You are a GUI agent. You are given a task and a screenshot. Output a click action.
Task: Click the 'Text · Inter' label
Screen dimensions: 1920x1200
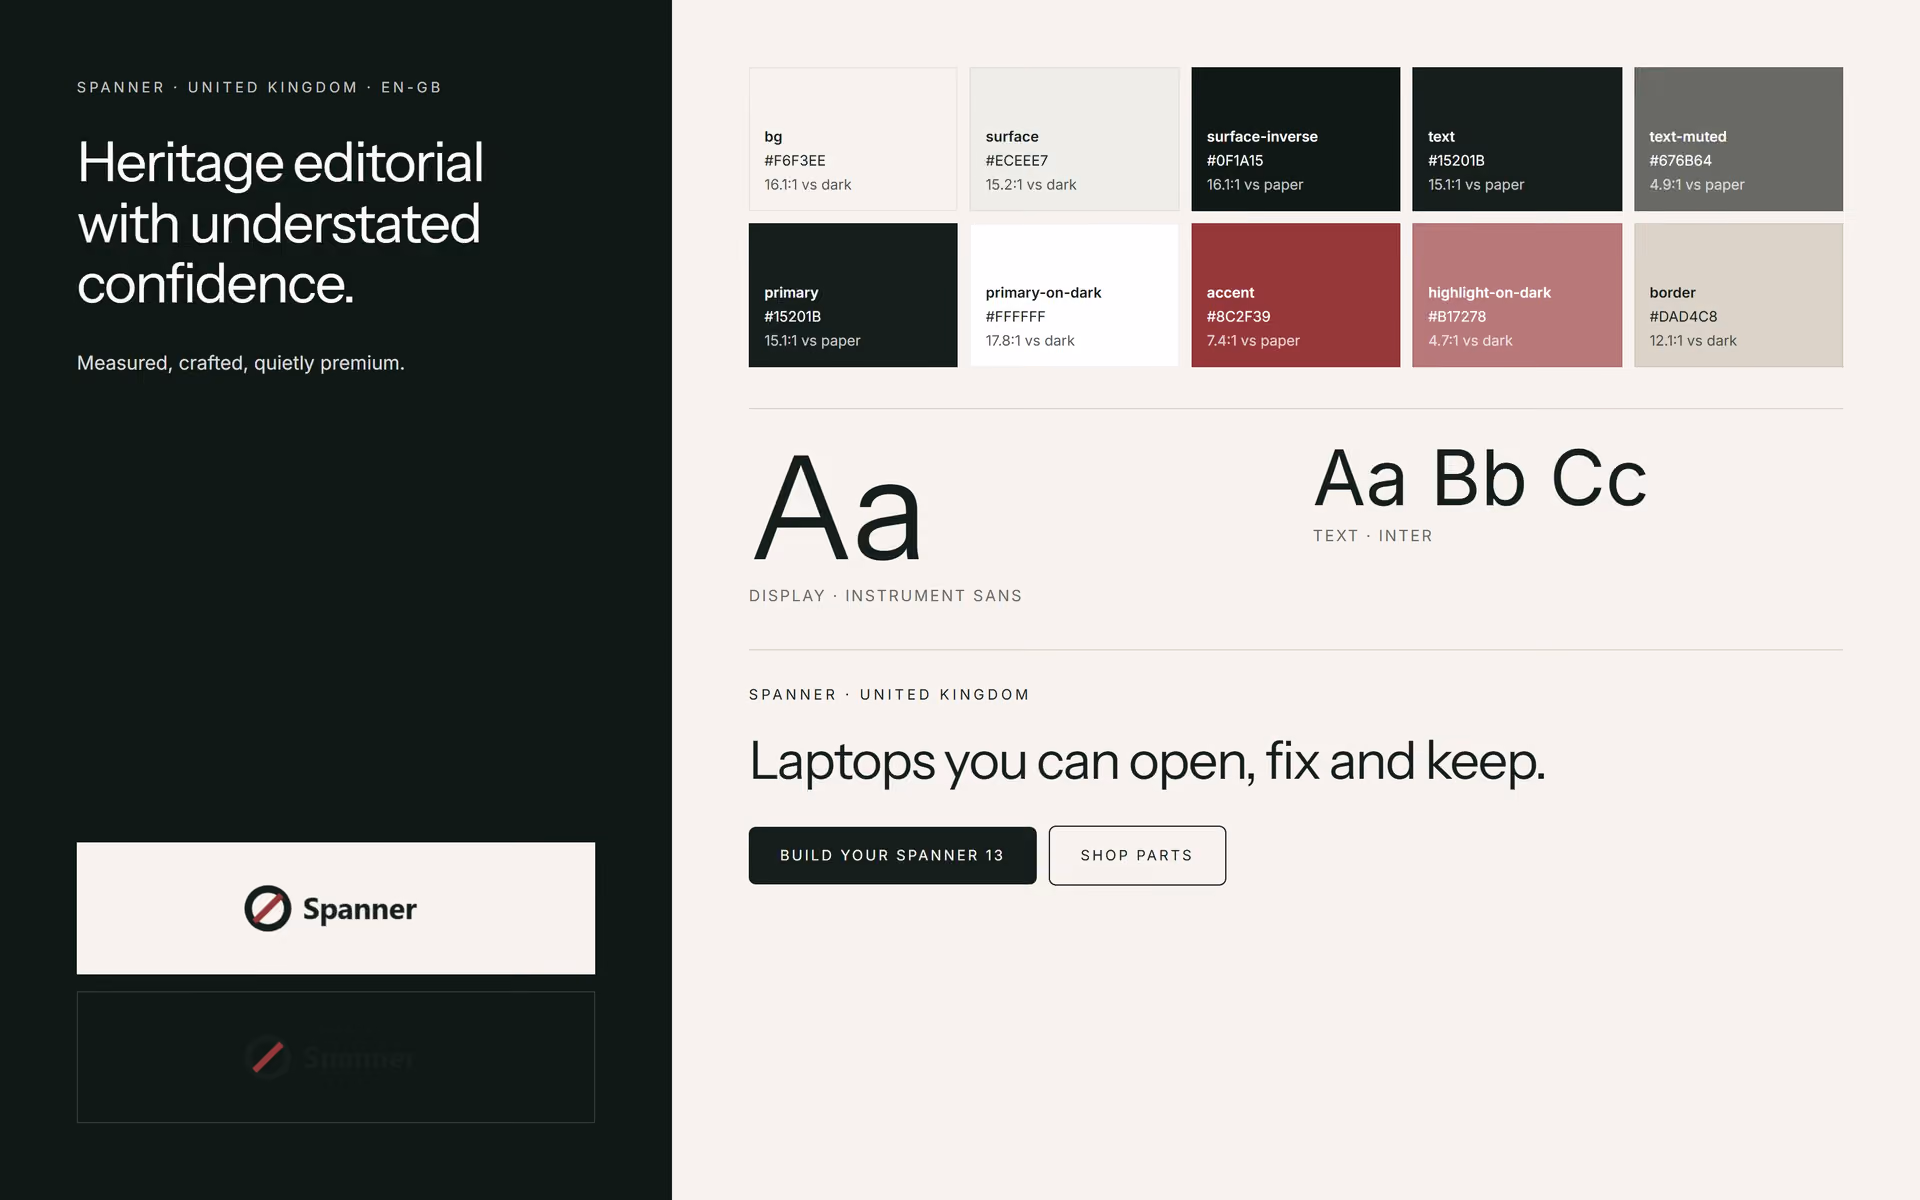click(1372, 536)
